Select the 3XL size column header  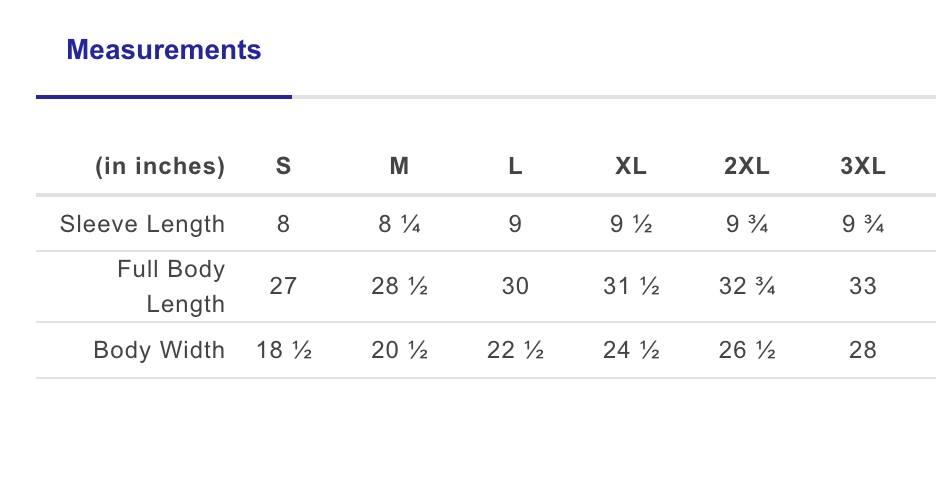[x=863, y=167]
